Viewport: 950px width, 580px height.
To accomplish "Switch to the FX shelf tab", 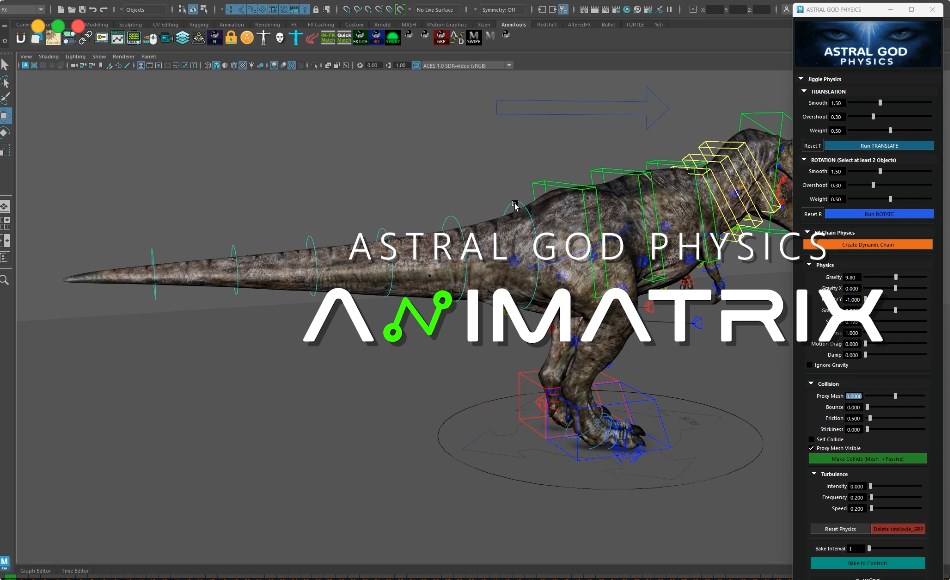I will point(295,23).
